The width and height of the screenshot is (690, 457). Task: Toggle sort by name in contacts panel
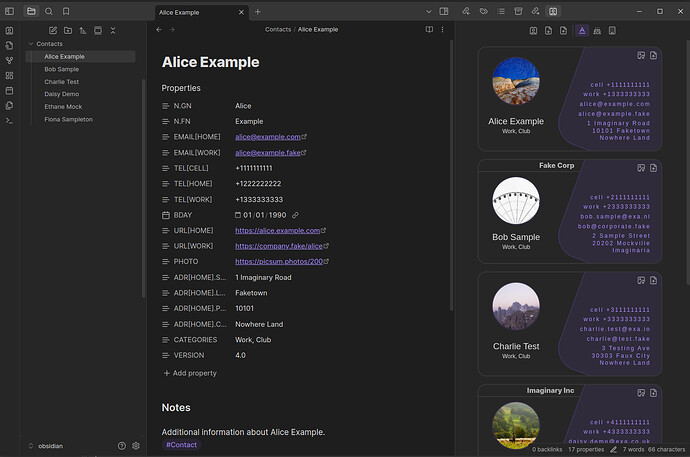(x=582, y=31)
